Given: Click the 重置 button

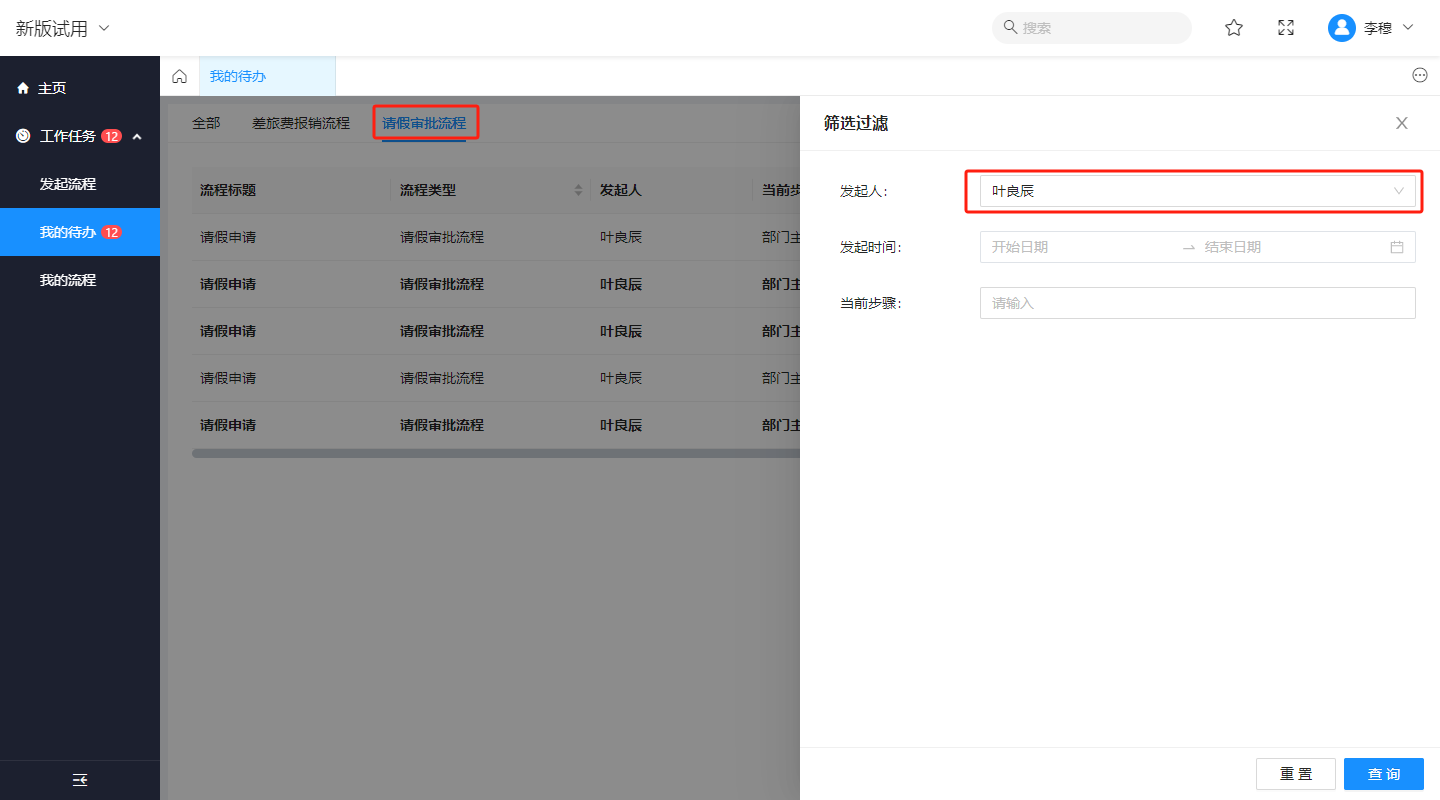Looking at the screenshot, I should pos(1295,774).
